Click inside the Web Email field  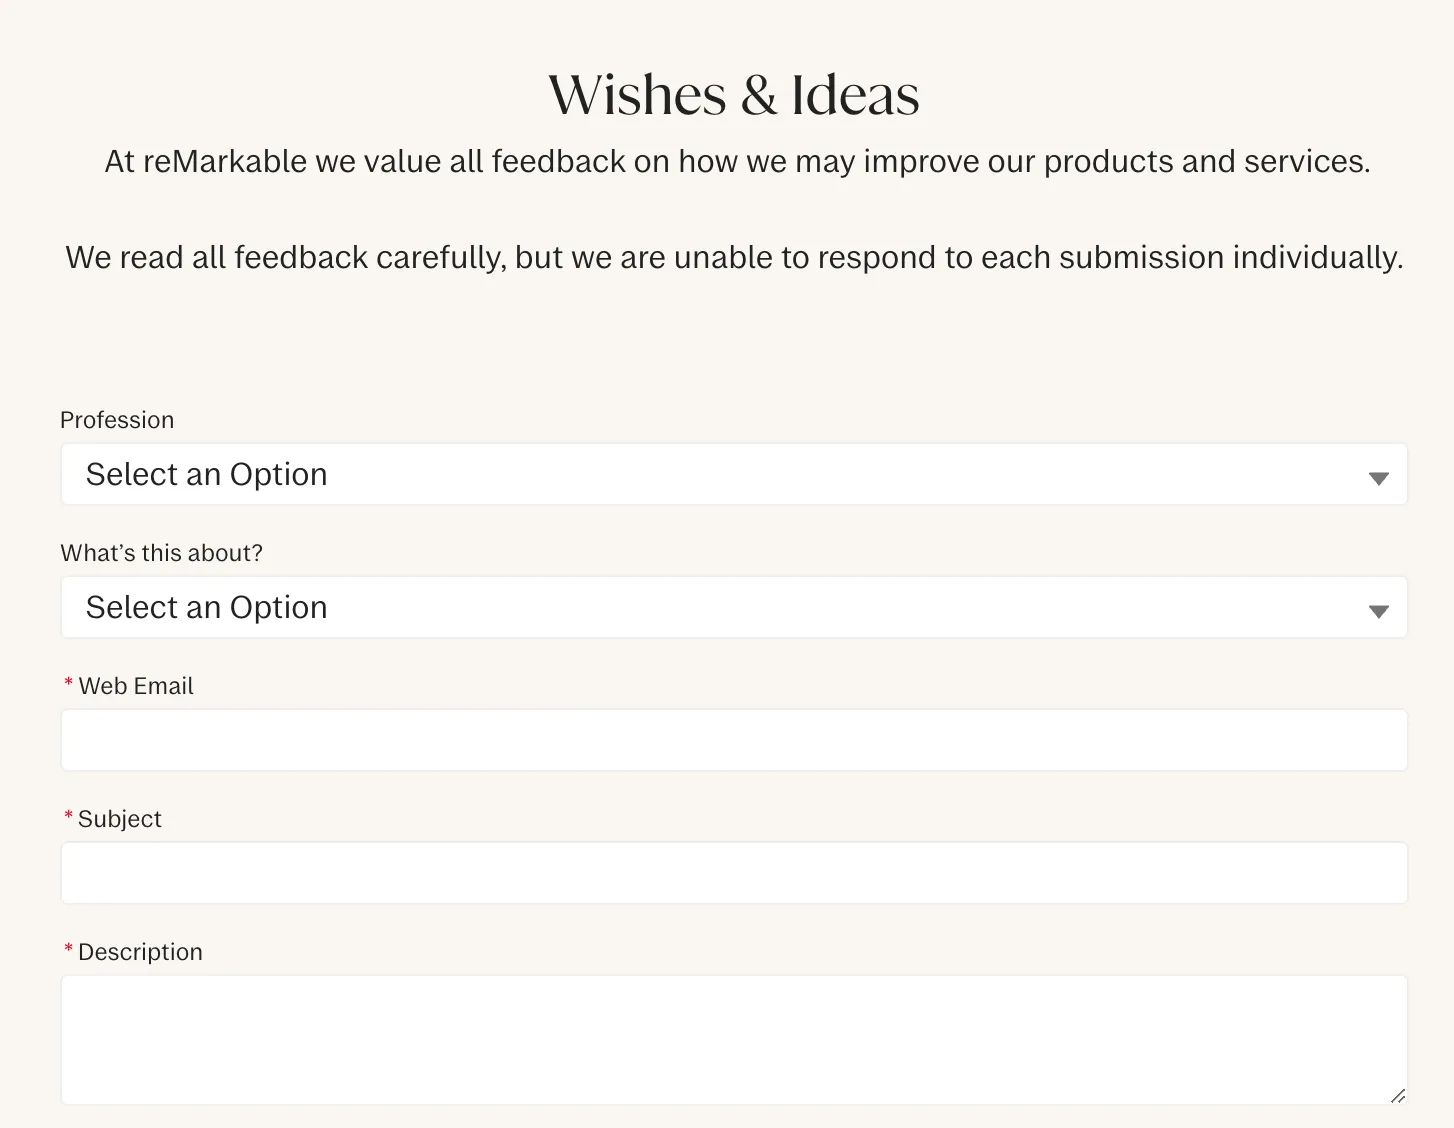(x=733, y=740)
